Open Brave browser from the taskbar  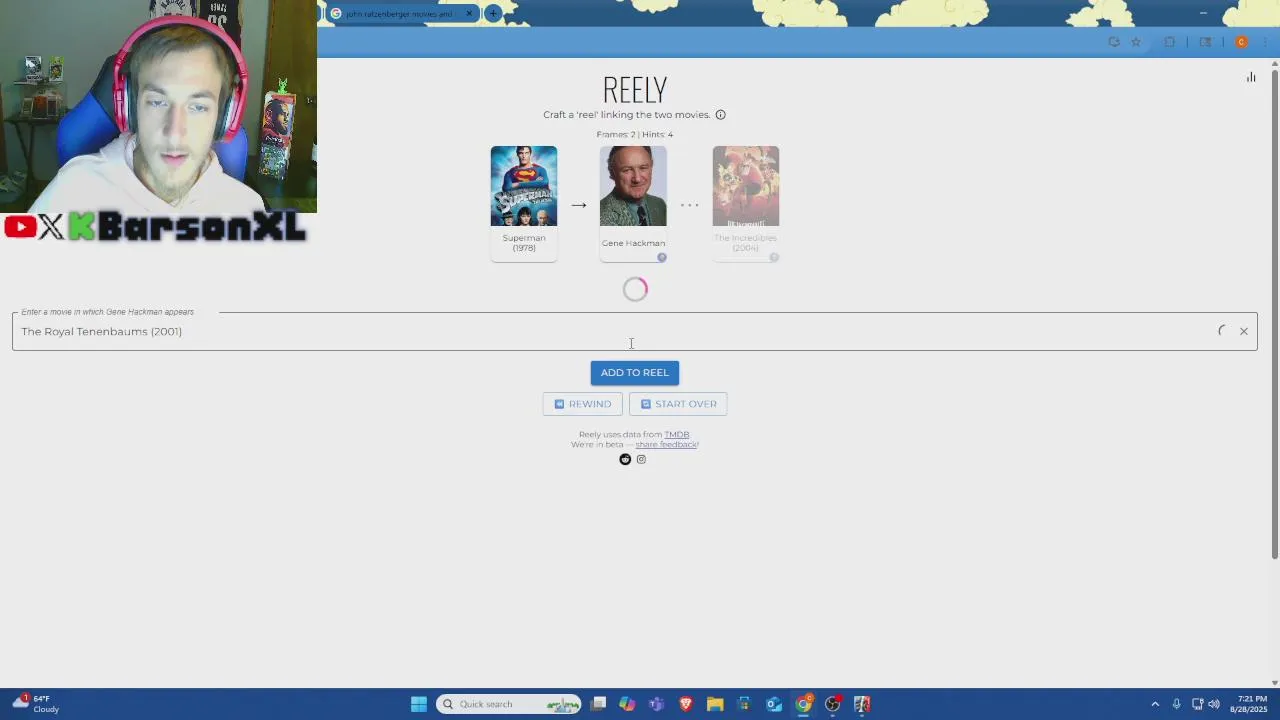(x=686, y=704)
